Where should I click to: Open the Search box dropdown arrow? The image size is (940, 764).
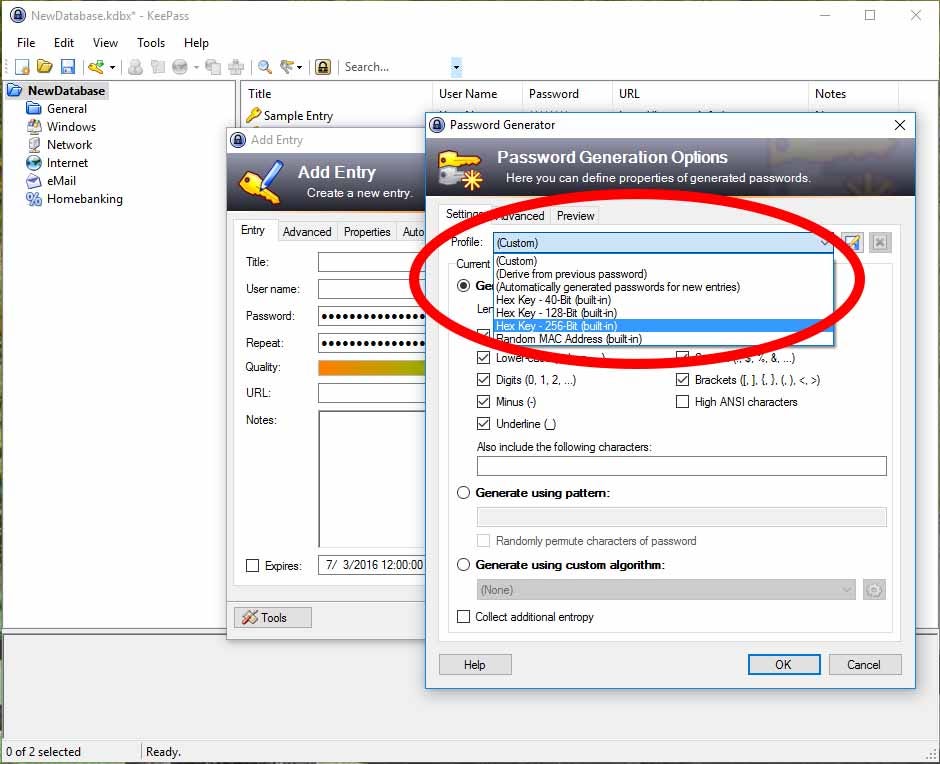[456, 67]
